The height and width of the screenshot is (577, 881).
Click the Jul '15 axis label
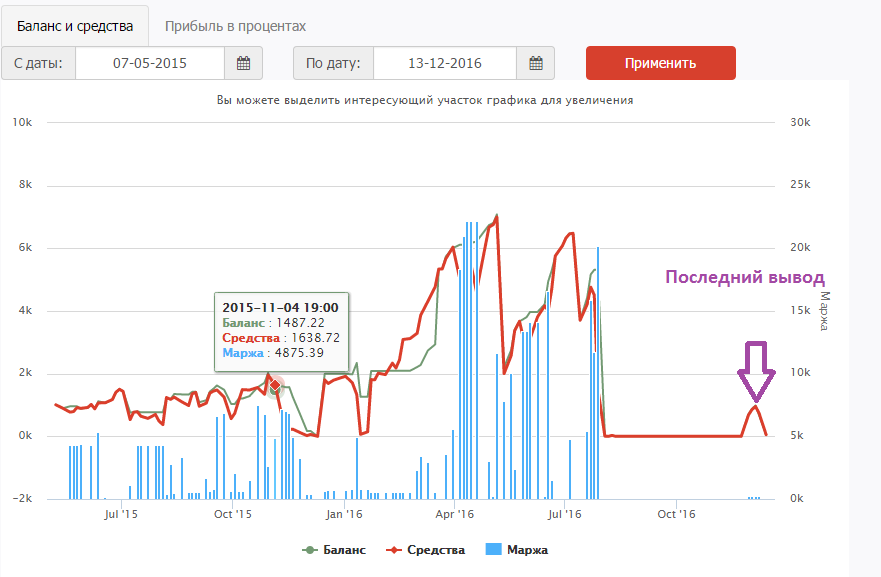(121, 514)
